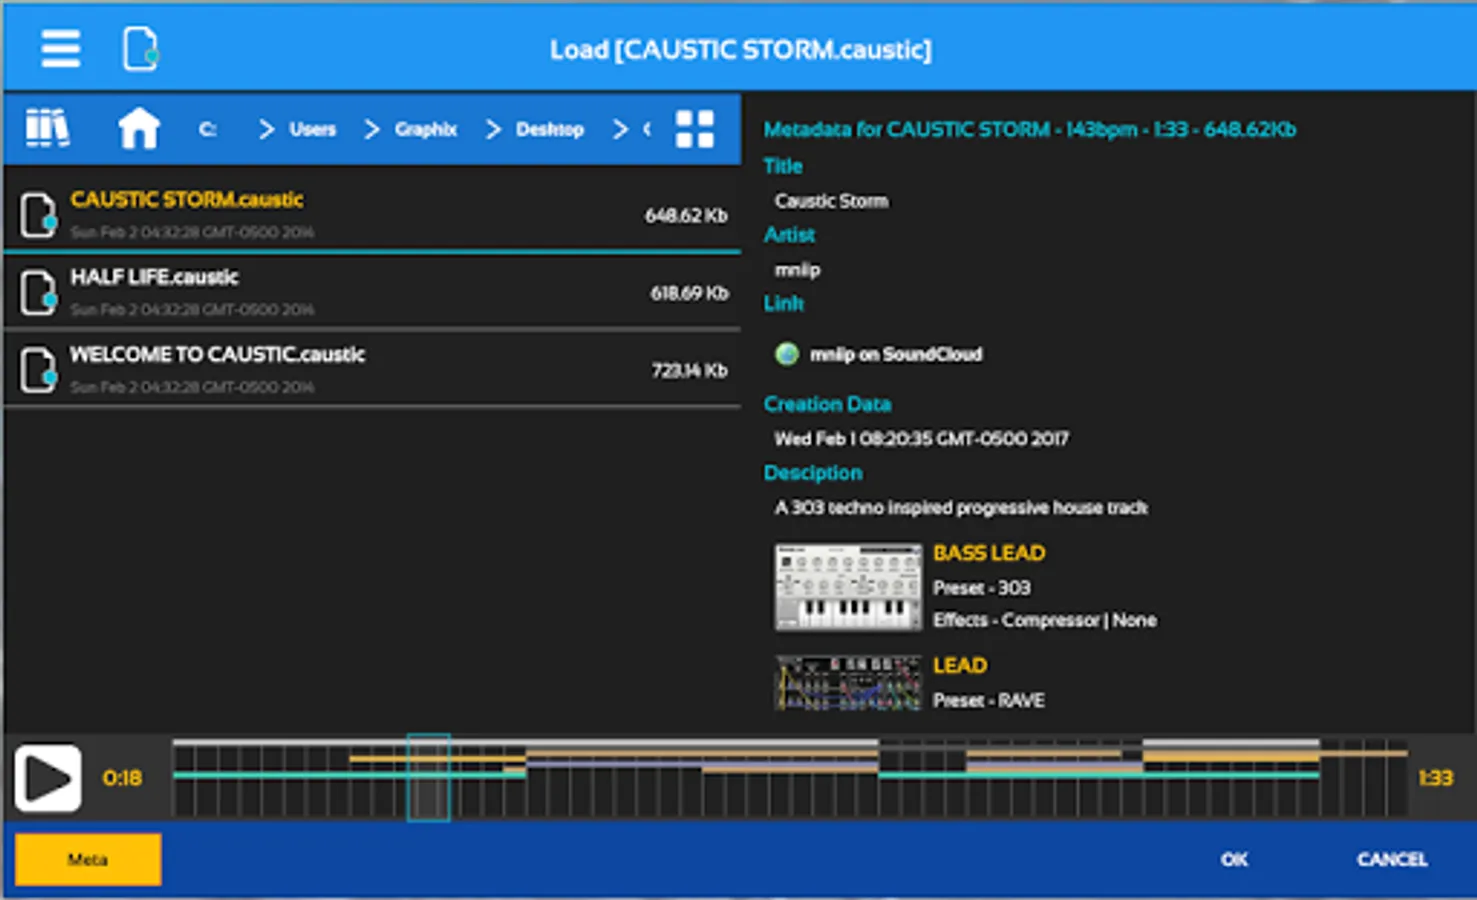Click the 618.69 Kb file size

(689, 293)
